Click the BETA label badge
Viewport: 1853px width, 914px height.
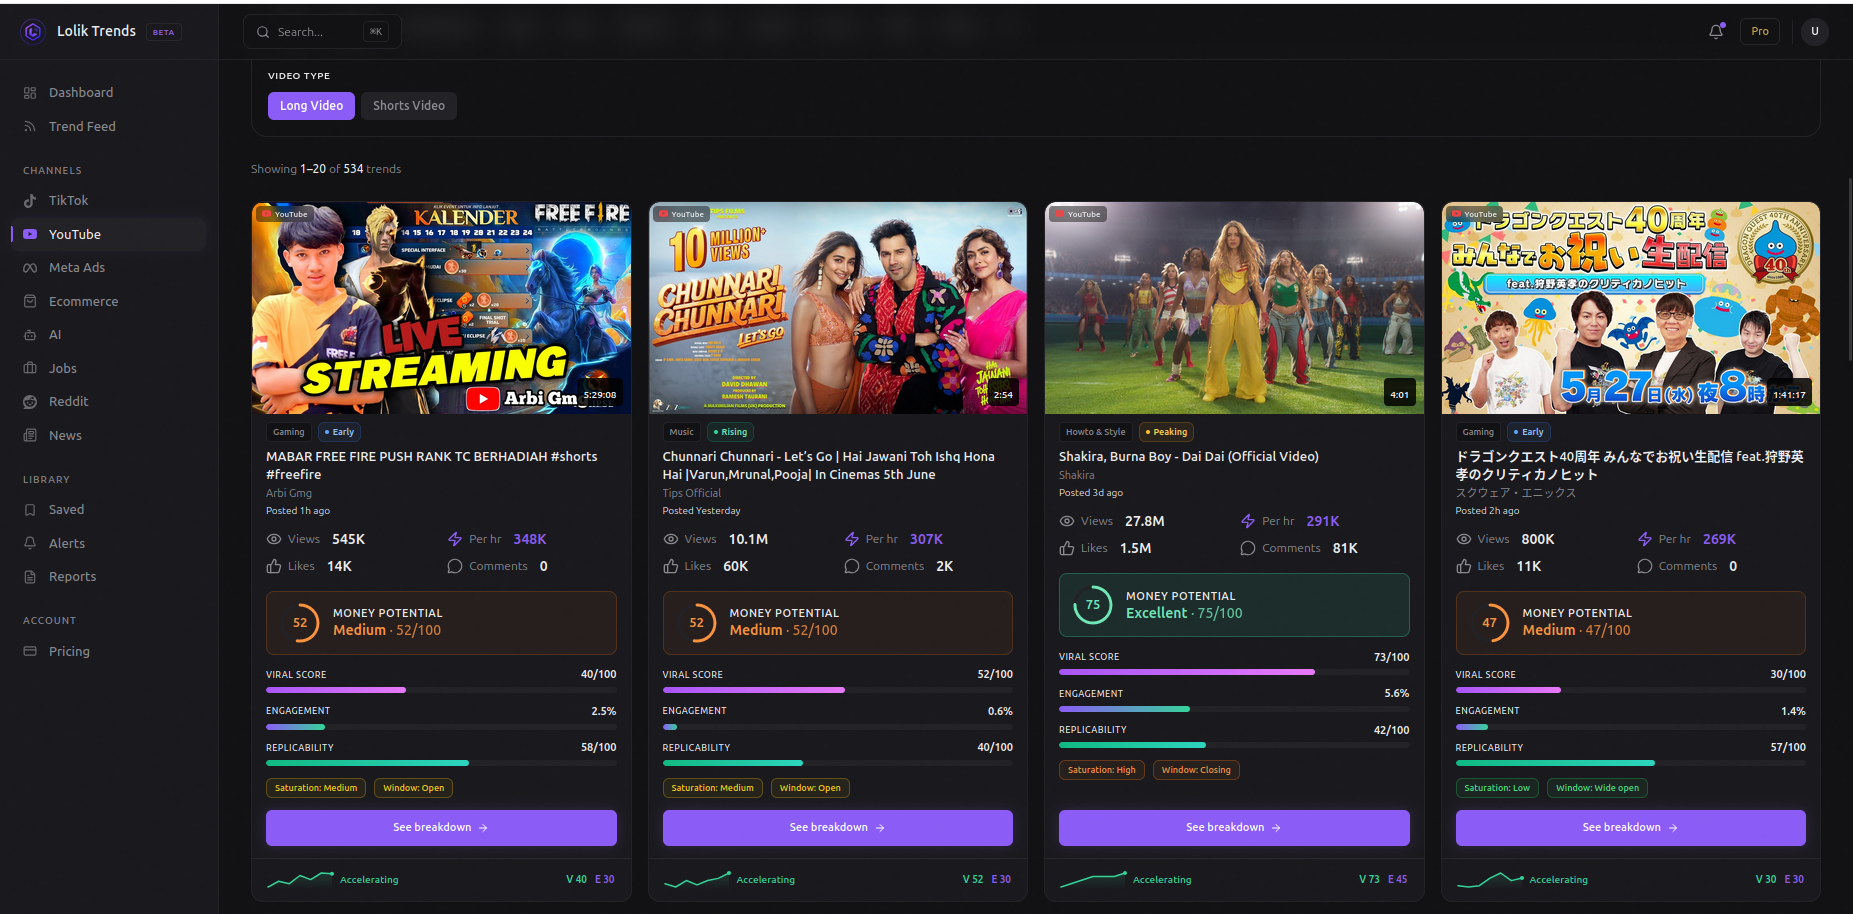click(163, 32)
